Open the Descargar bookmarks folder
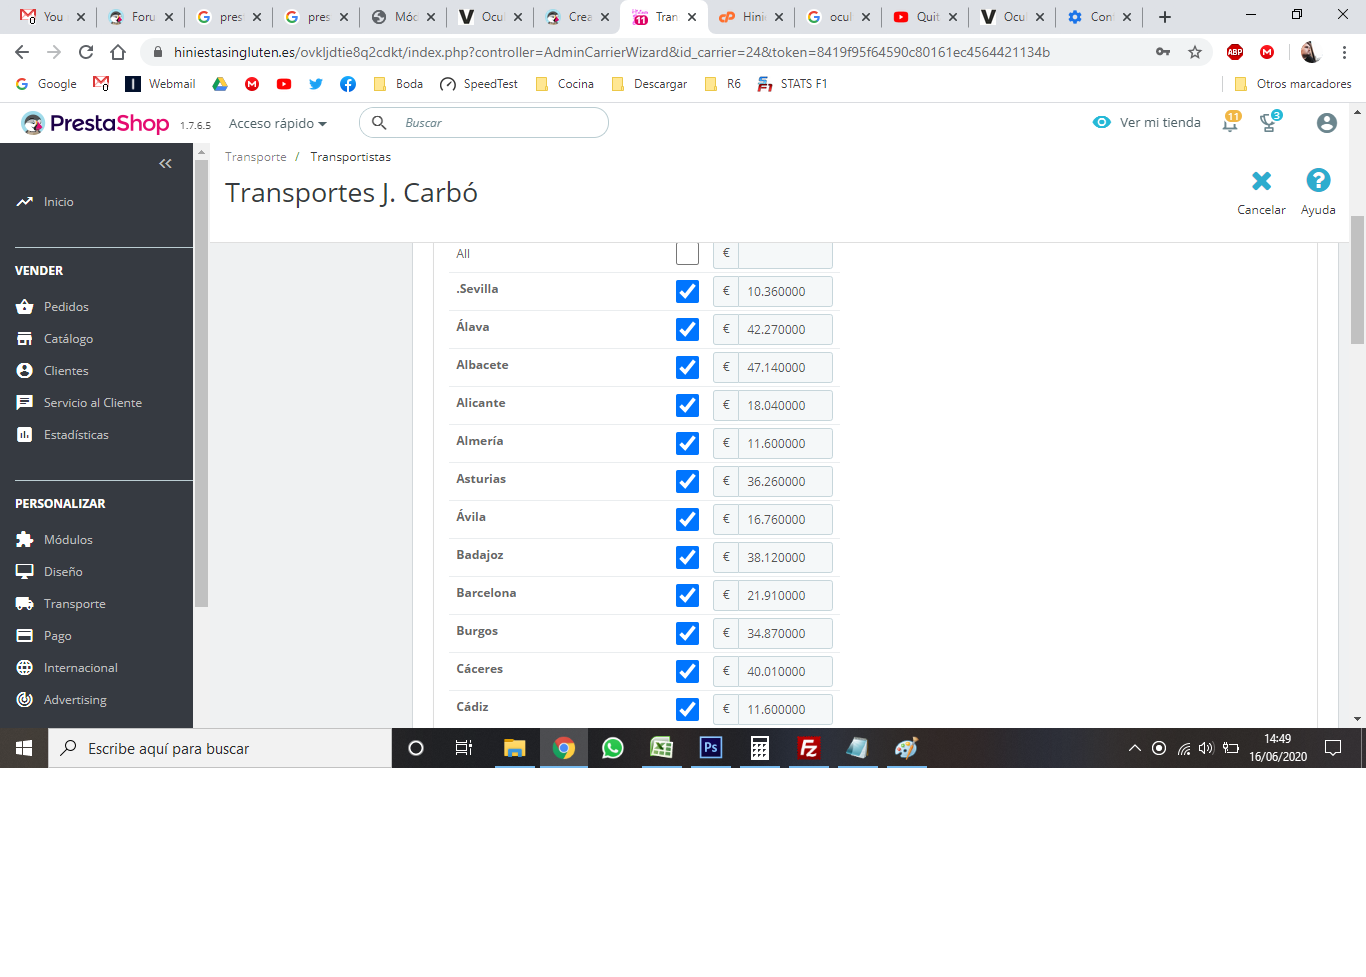The image size is (1366, 977). [650, 84]
